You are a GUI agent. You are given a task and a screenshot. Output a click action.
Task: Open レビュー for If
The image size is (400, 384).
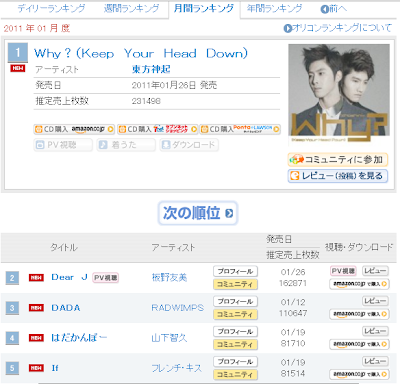375,361
